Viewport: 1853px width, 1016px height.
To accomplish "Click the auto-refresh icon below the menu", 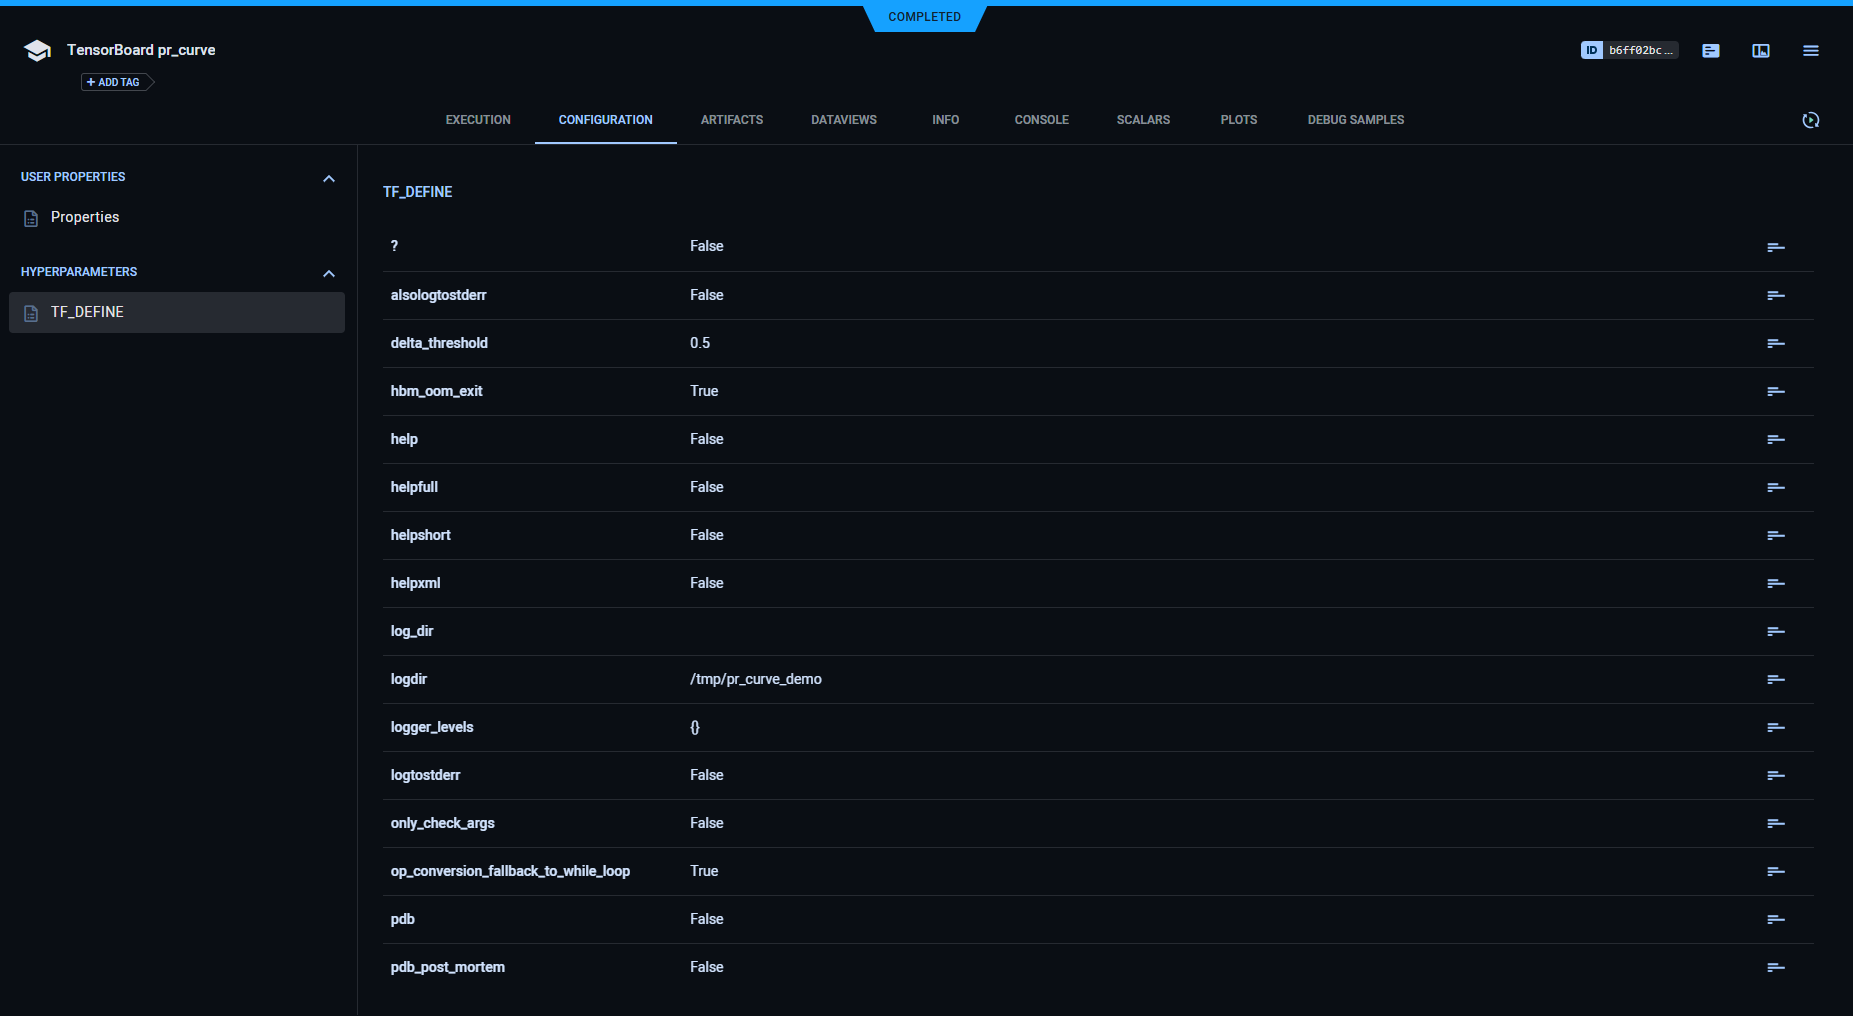I will [x=1810, y=120].
